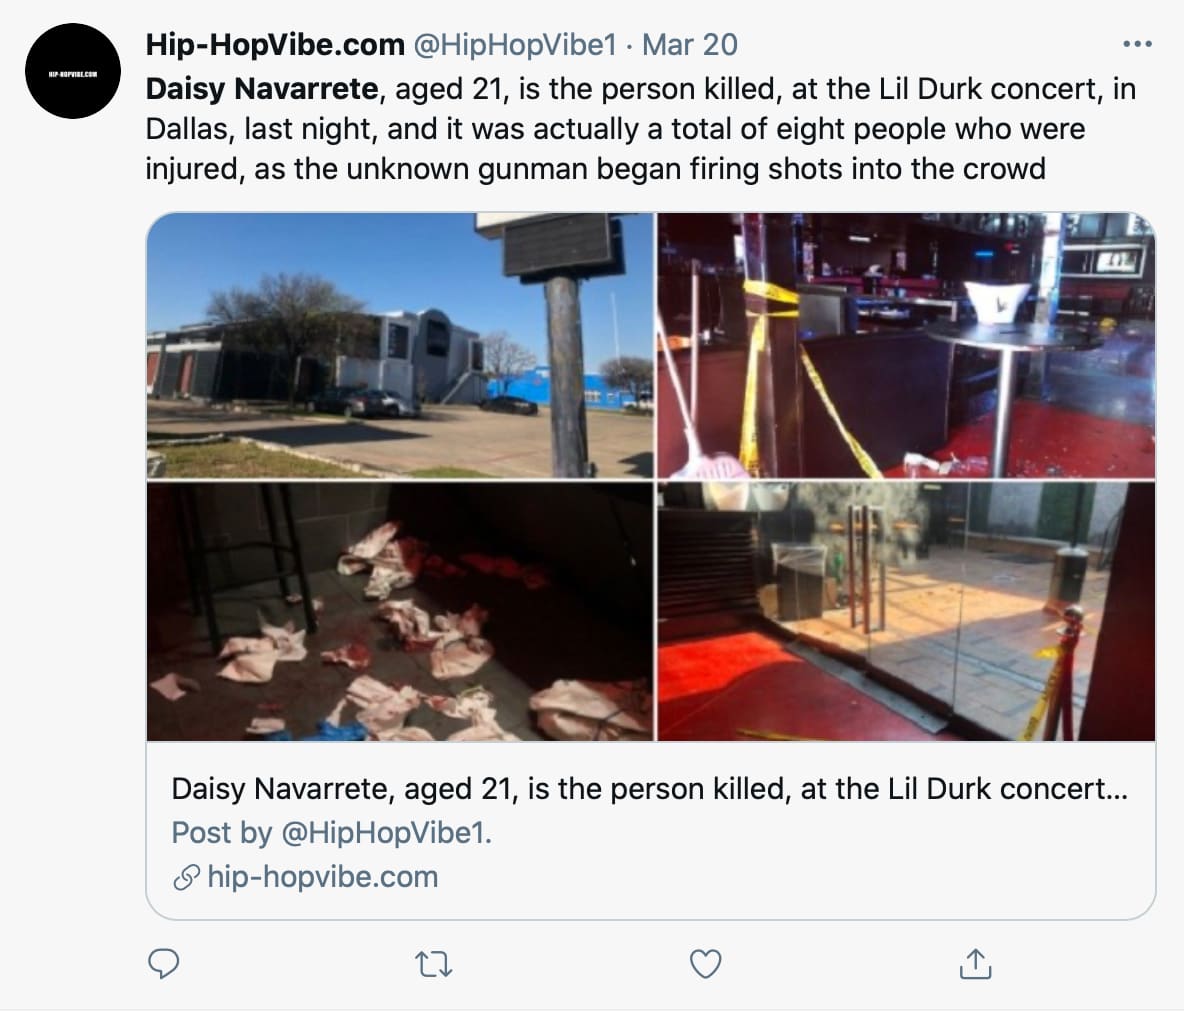This screenshot has height=1020, width=1184.
Task: Visit the @HipHopVibe1 handle in header
Action: click(514, 45)
